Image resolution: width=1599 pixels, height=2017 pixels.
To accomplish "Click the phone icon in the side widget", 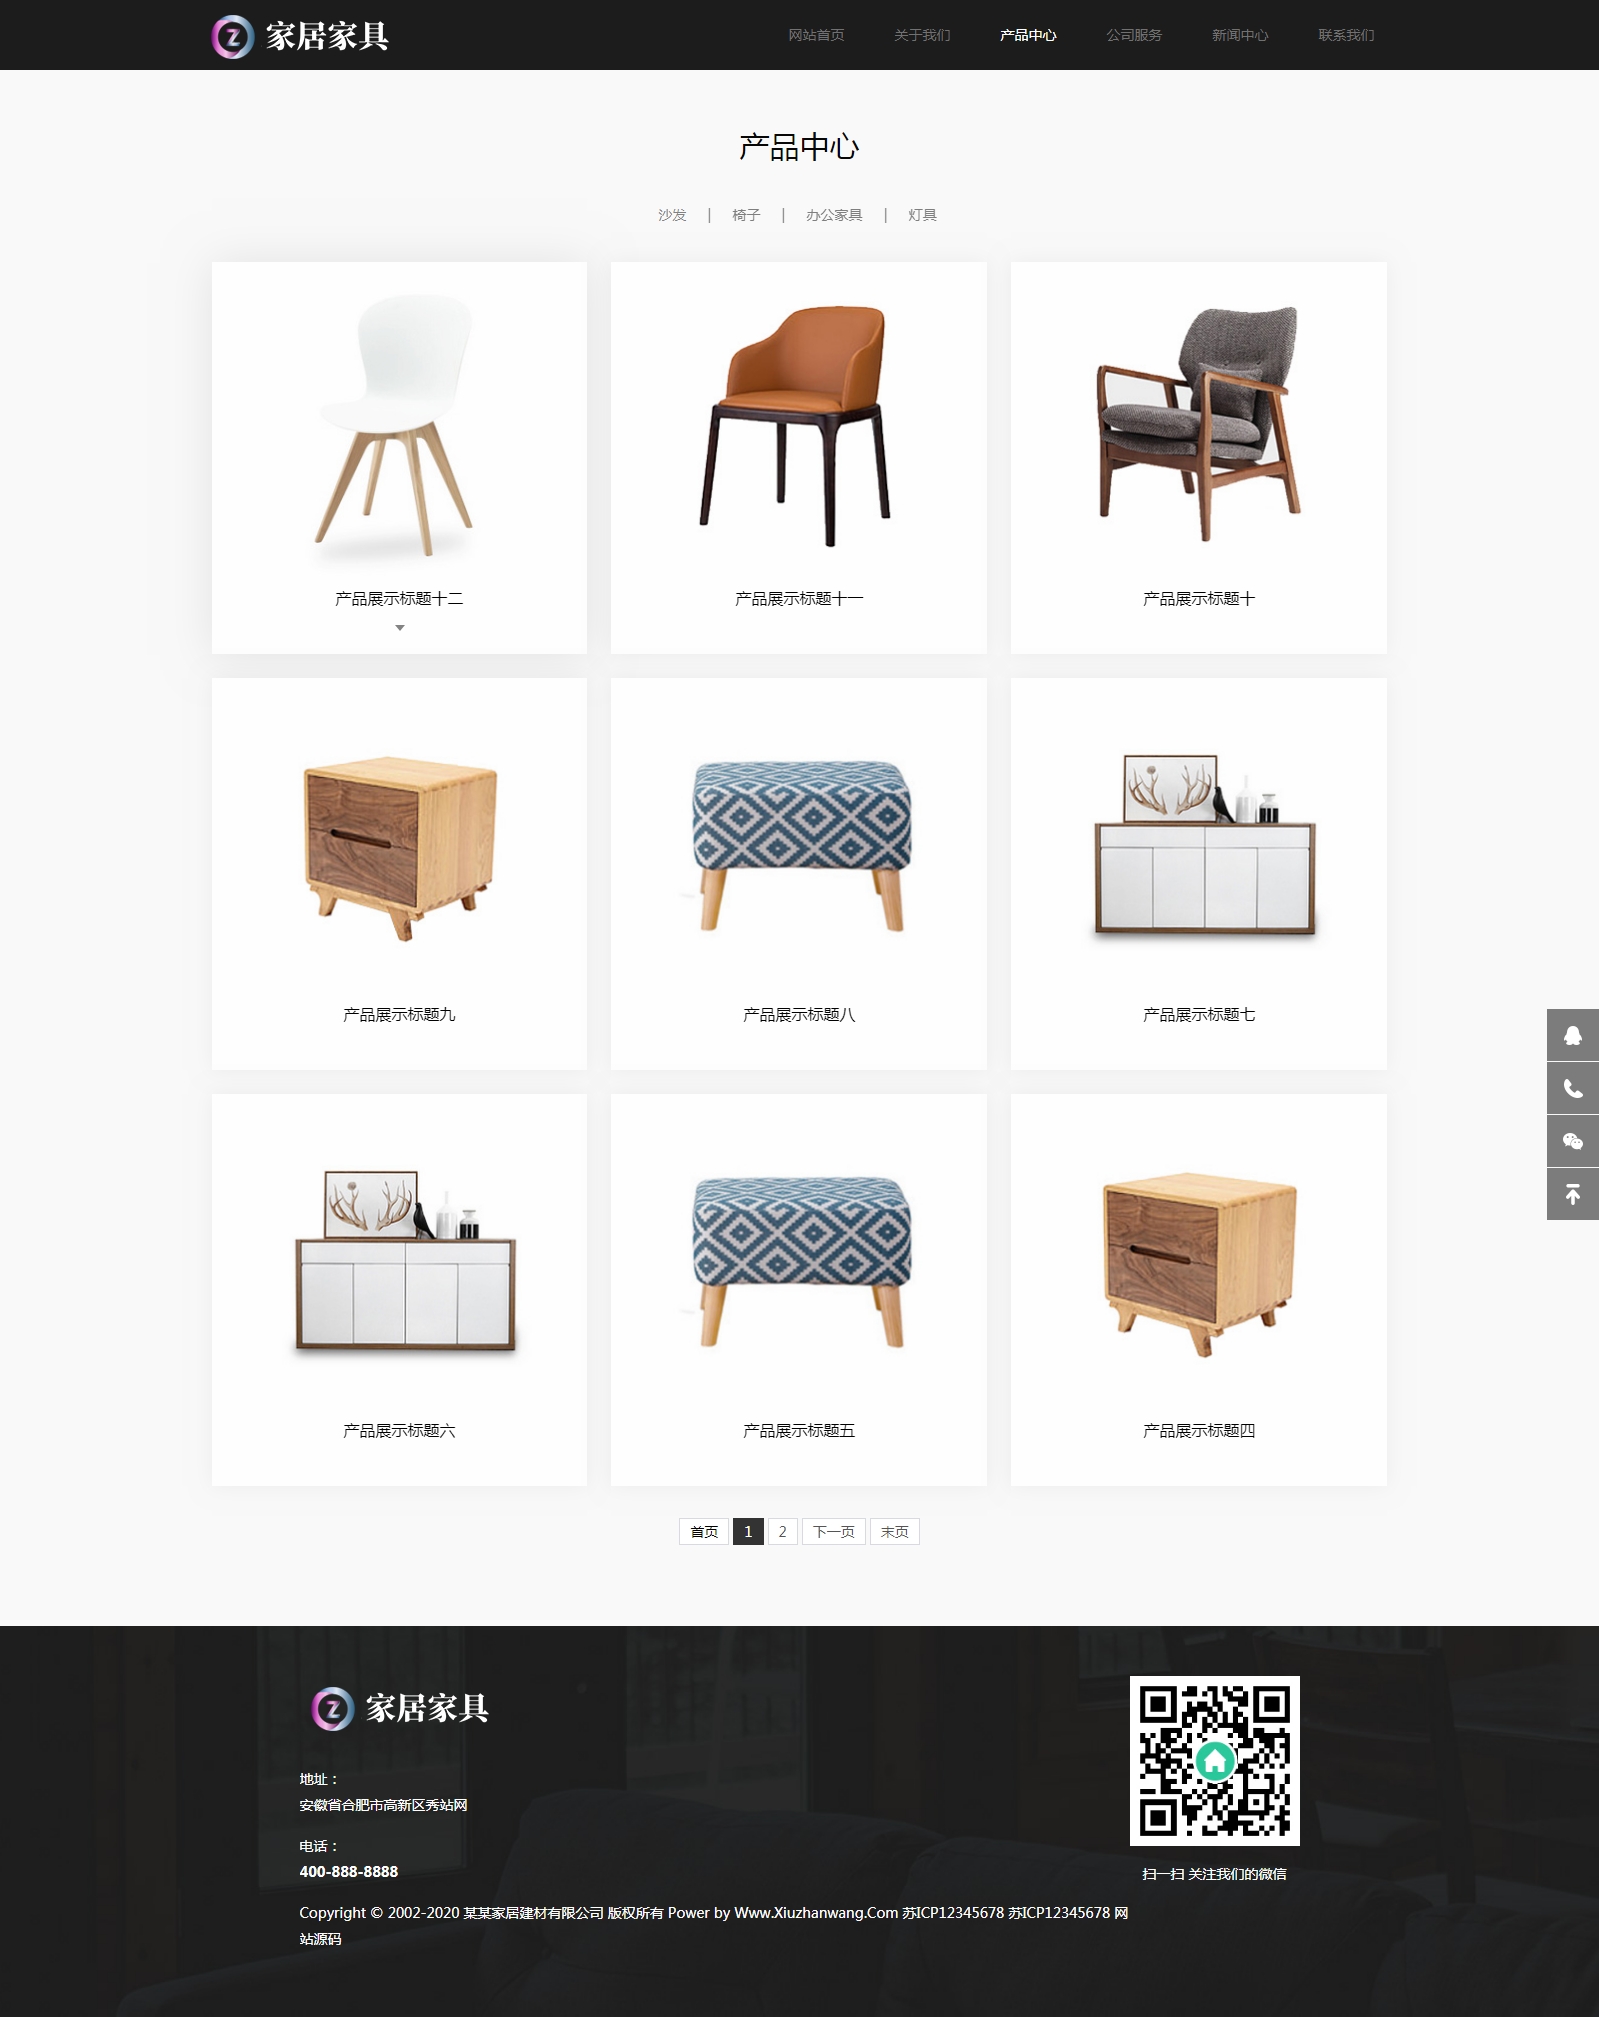I will pos(1572,1088).
